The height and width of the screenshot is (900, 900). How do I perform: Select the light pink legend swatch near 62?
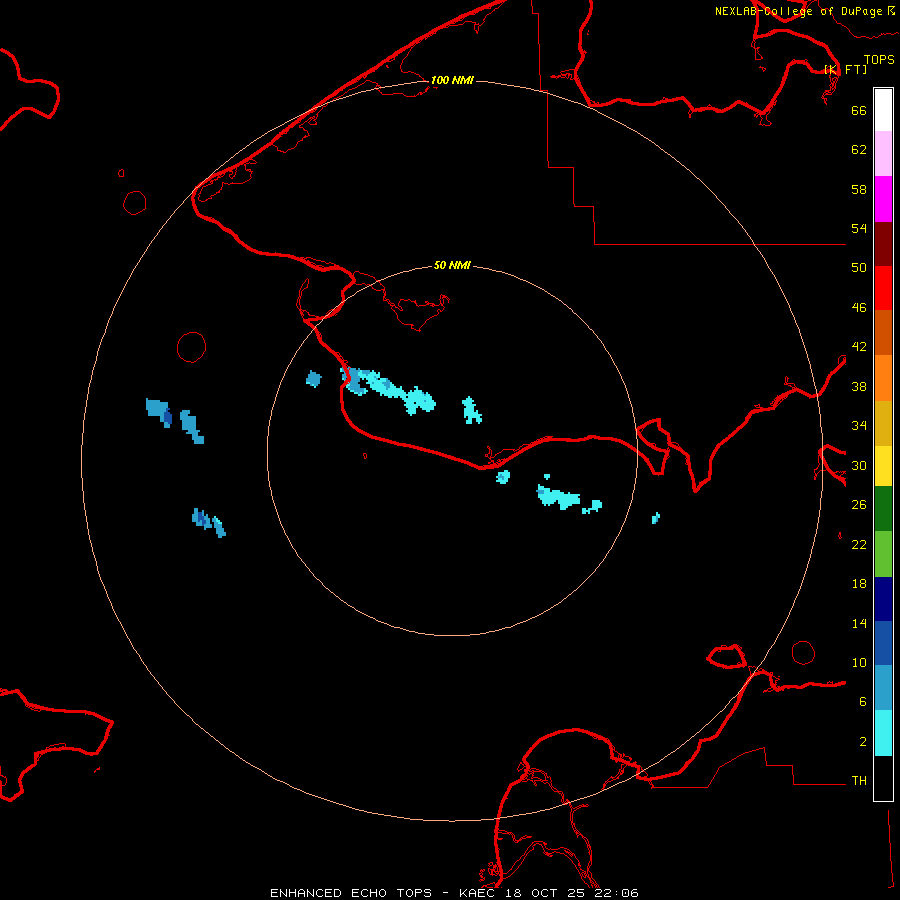[x=883, y=153]
